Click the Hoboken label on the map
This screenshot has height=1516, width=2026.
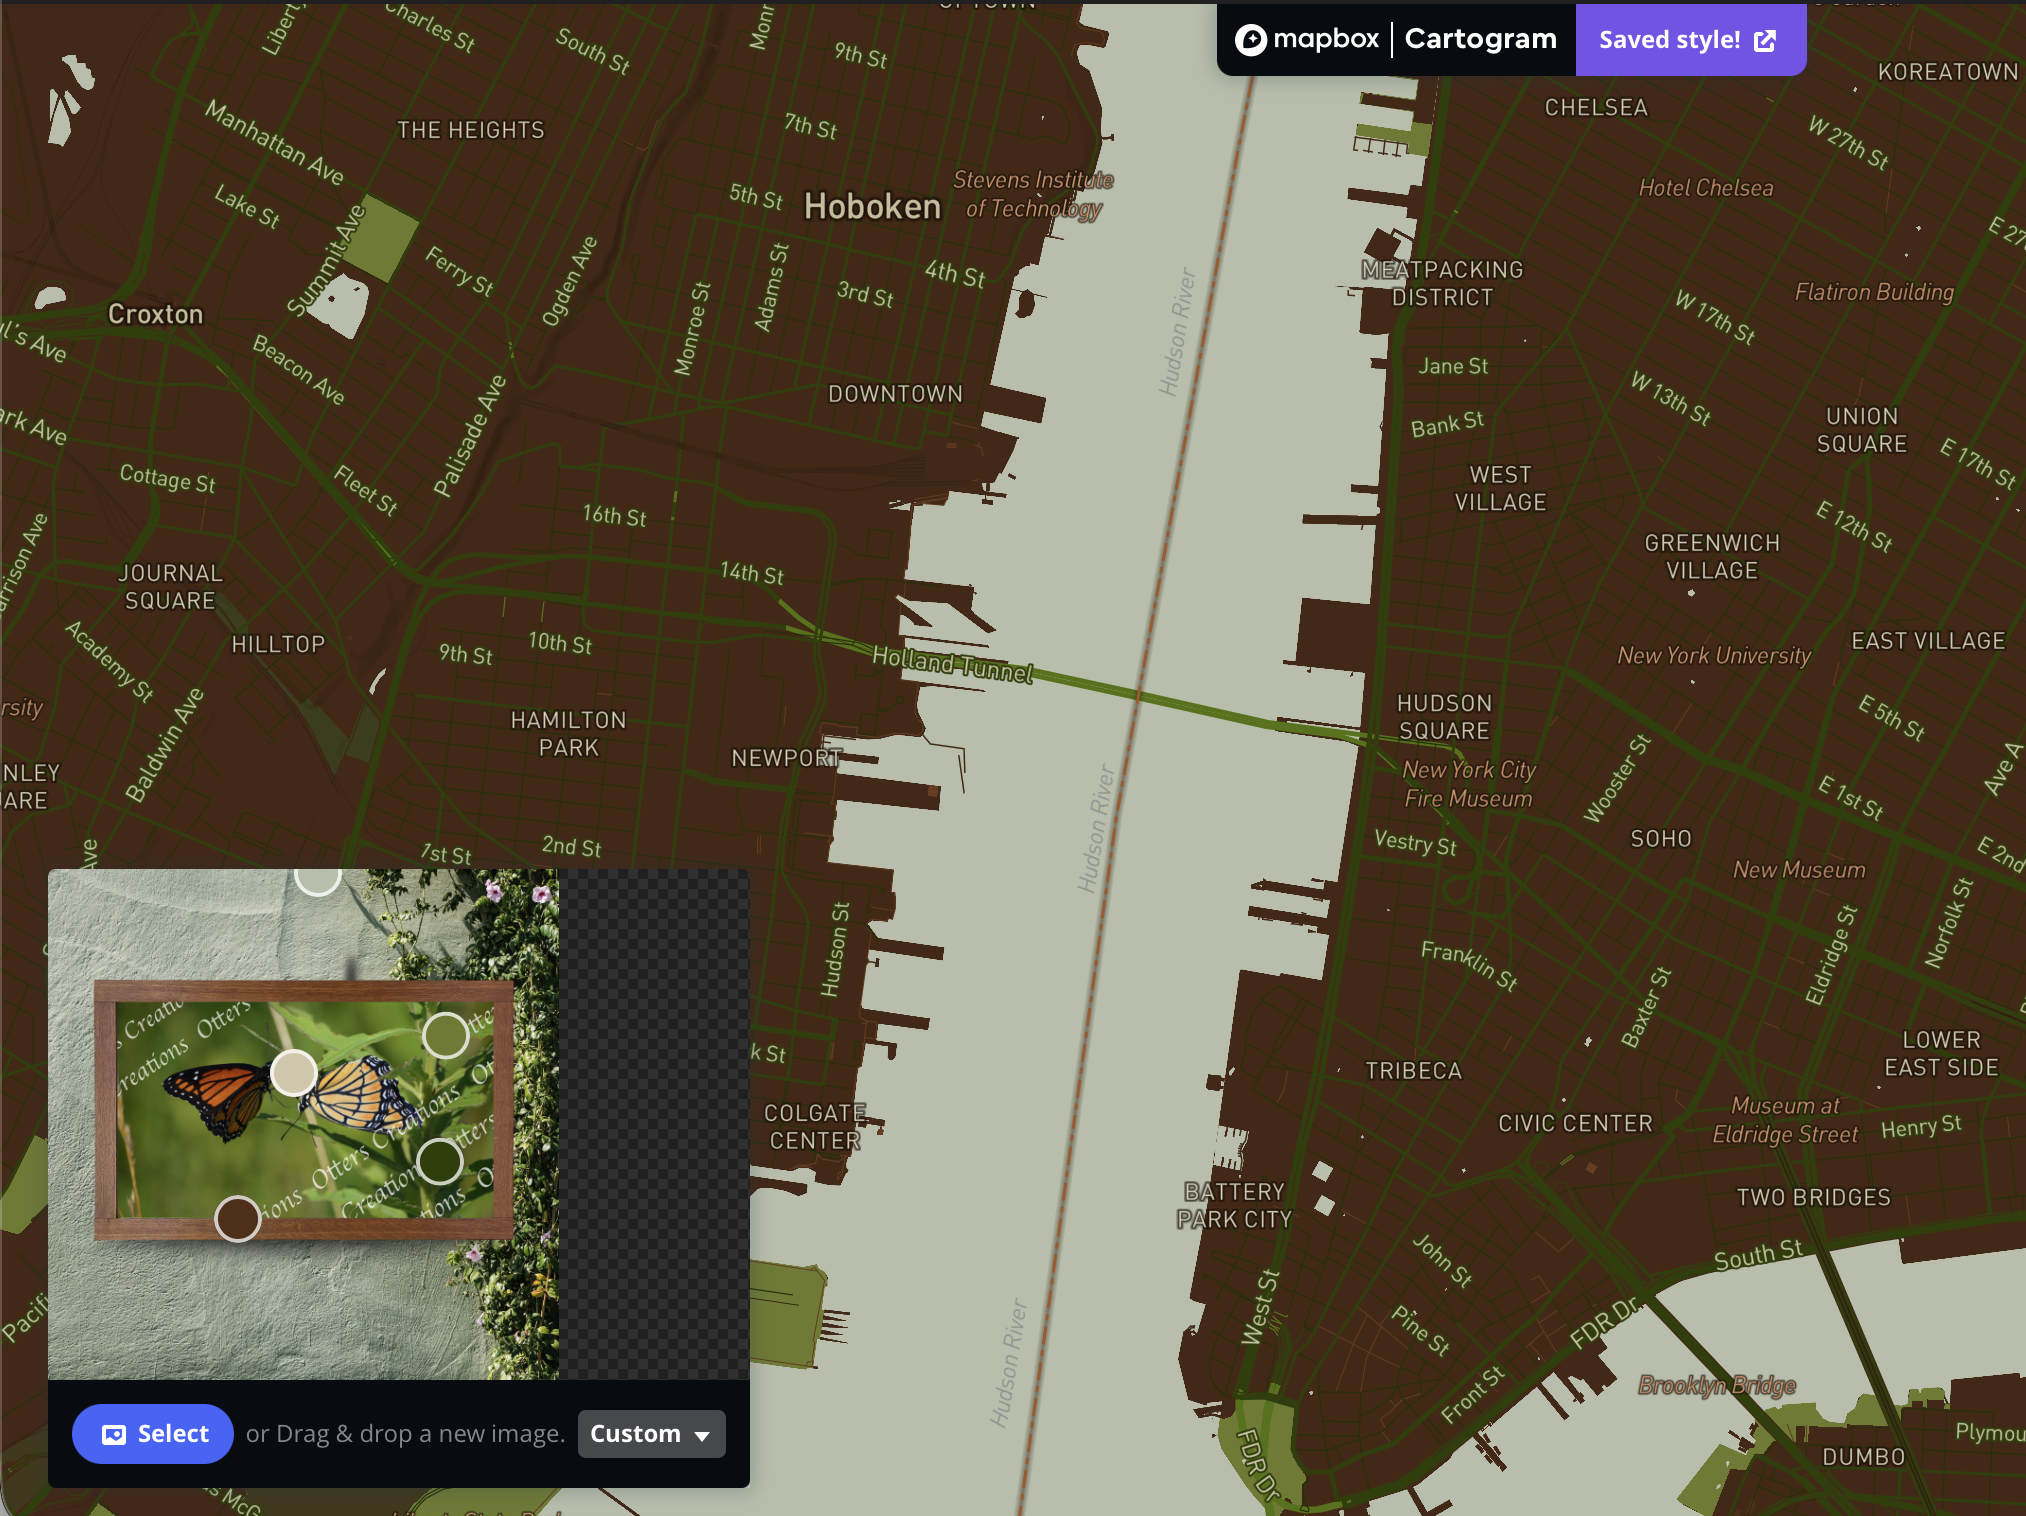[871, 206]
